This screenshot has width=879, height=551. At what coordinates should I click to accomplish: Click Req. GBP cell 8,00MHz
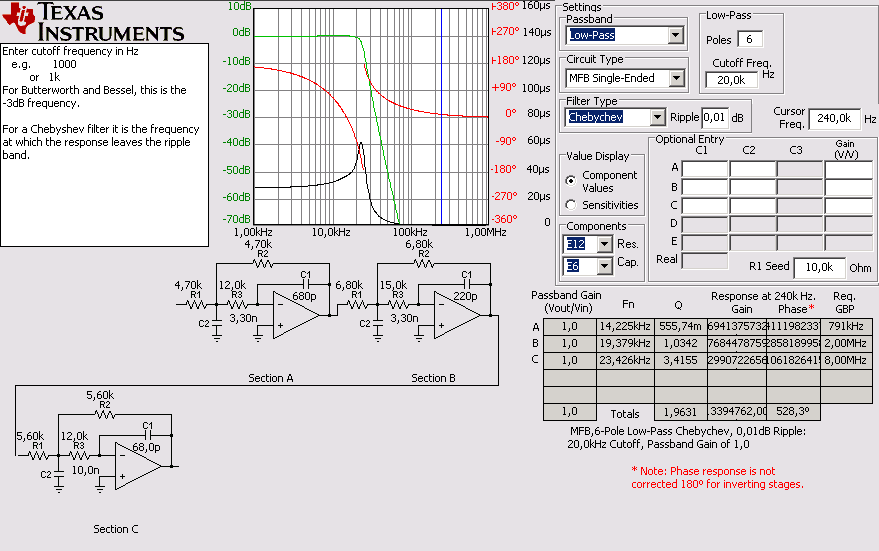[846, 360]
